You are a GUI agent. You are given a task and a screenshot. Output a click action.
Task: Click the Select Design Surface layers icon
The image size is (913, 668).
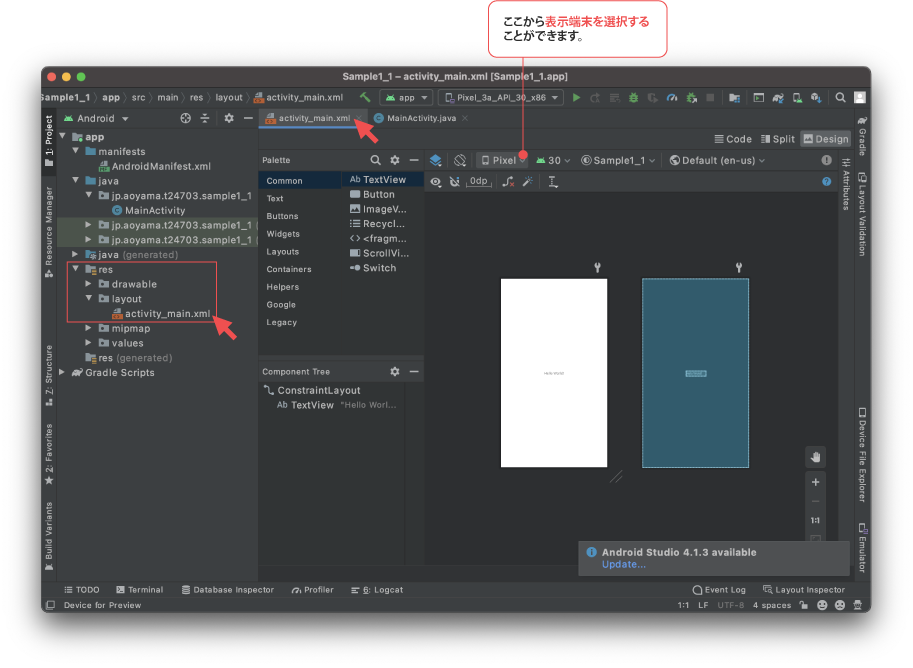436,160
